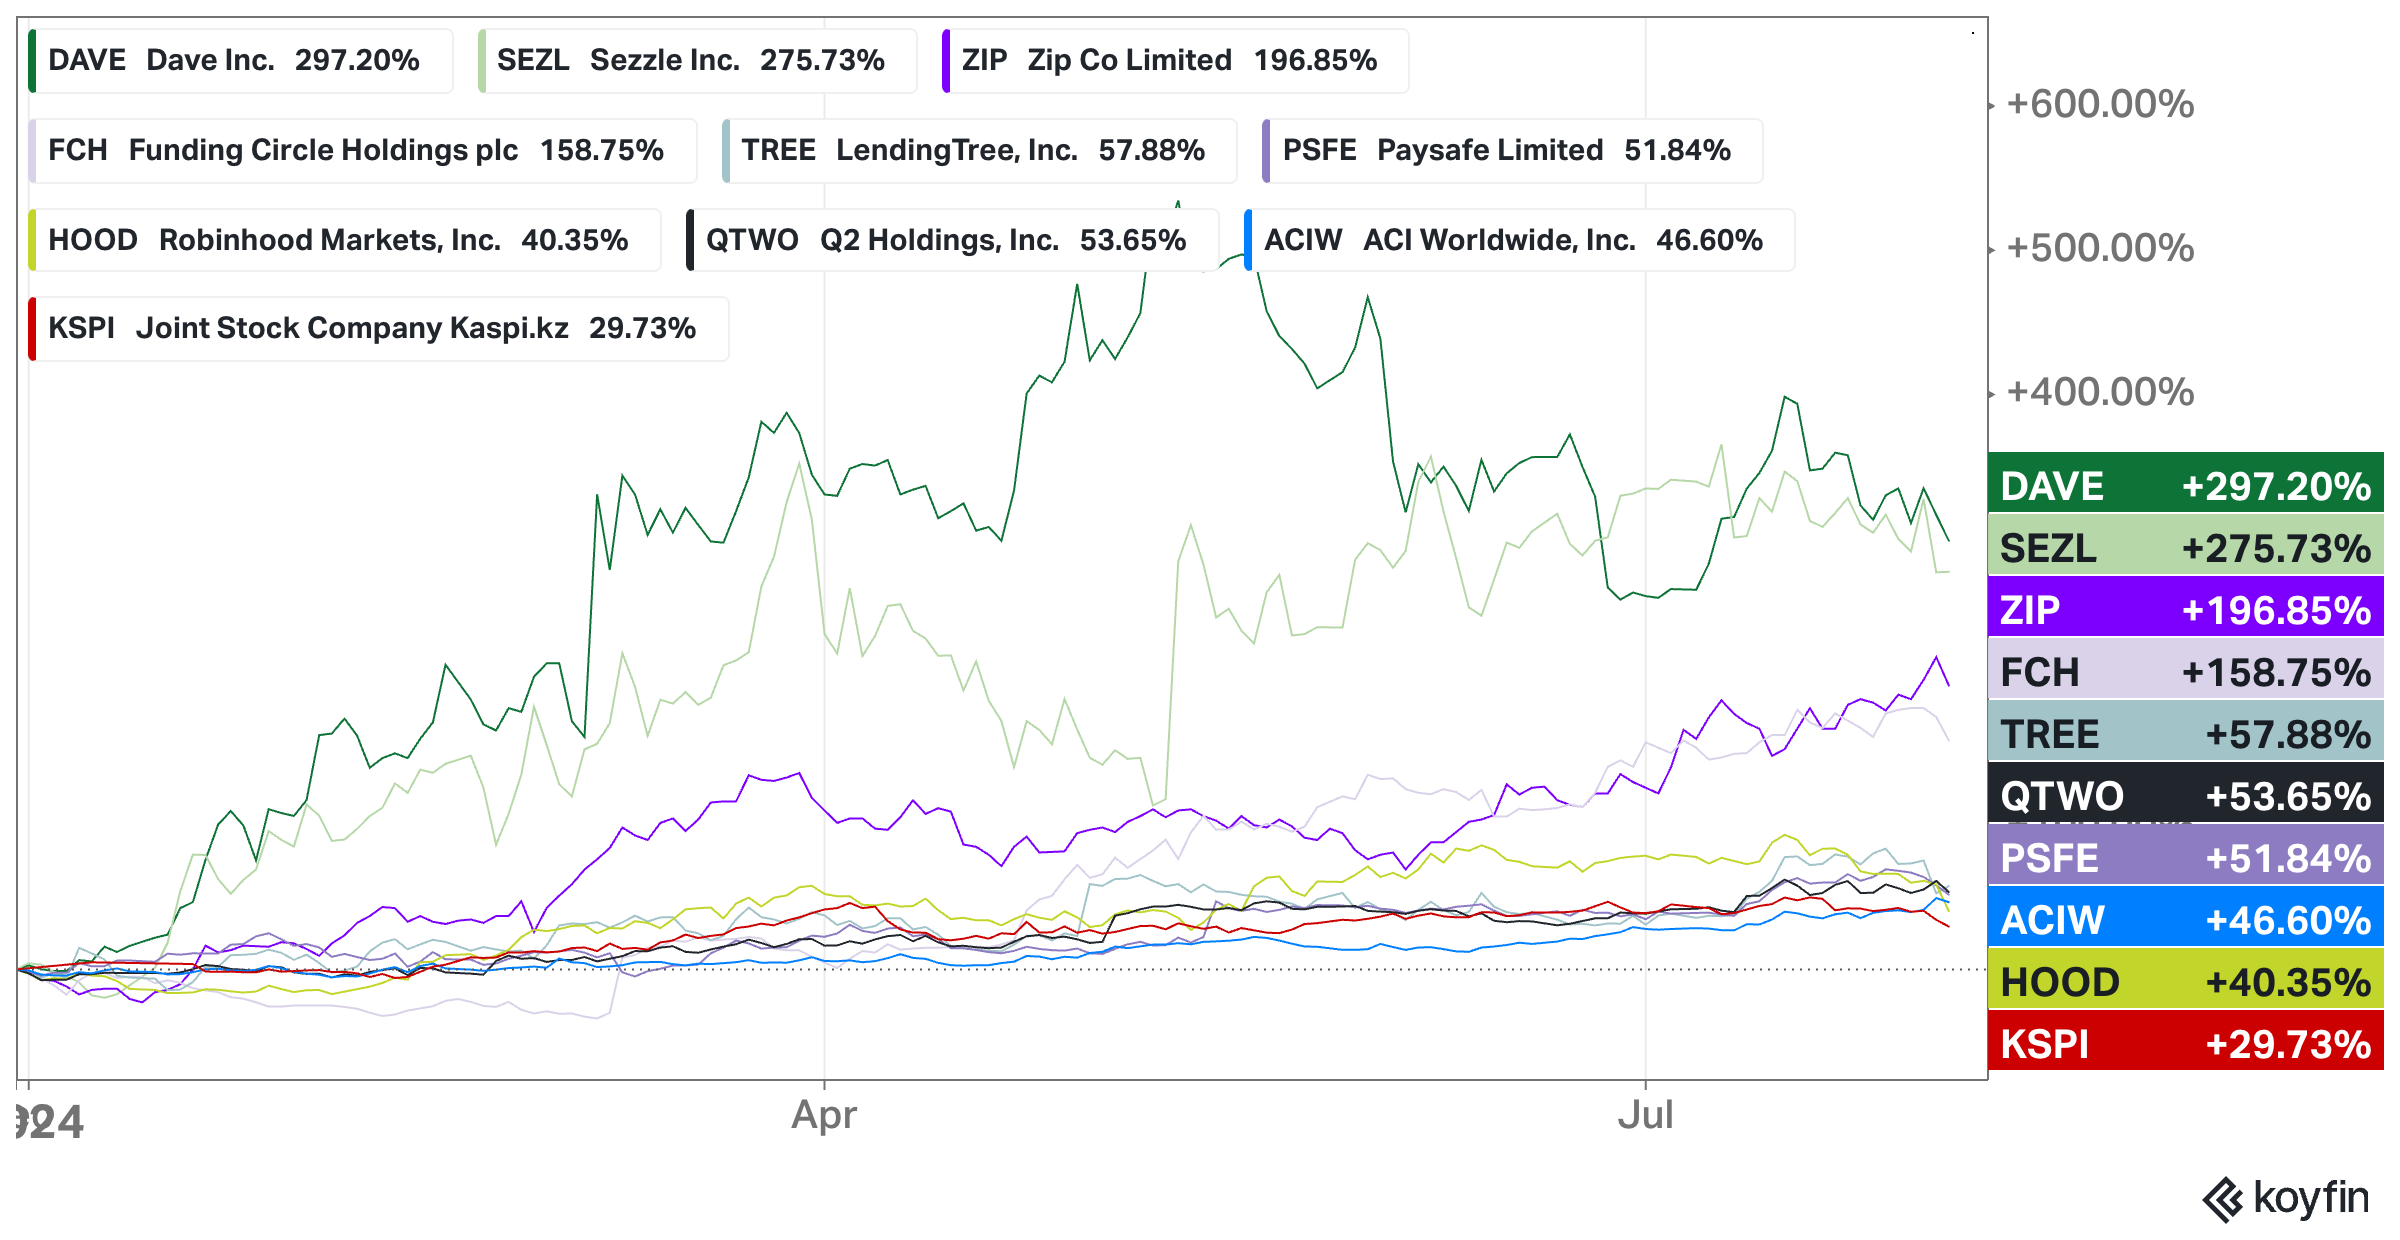Click the Jul marker on time axis

1645,1115
